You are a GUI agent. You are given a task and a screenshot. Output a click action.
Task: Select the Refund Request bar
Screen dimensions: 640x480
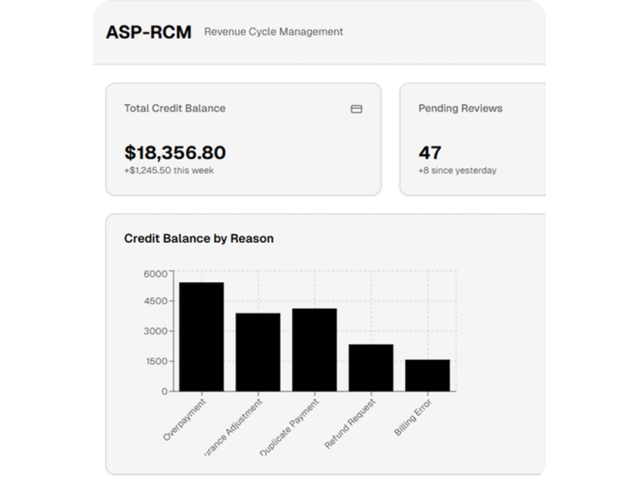pyautogui.click(x=371, y=367)
